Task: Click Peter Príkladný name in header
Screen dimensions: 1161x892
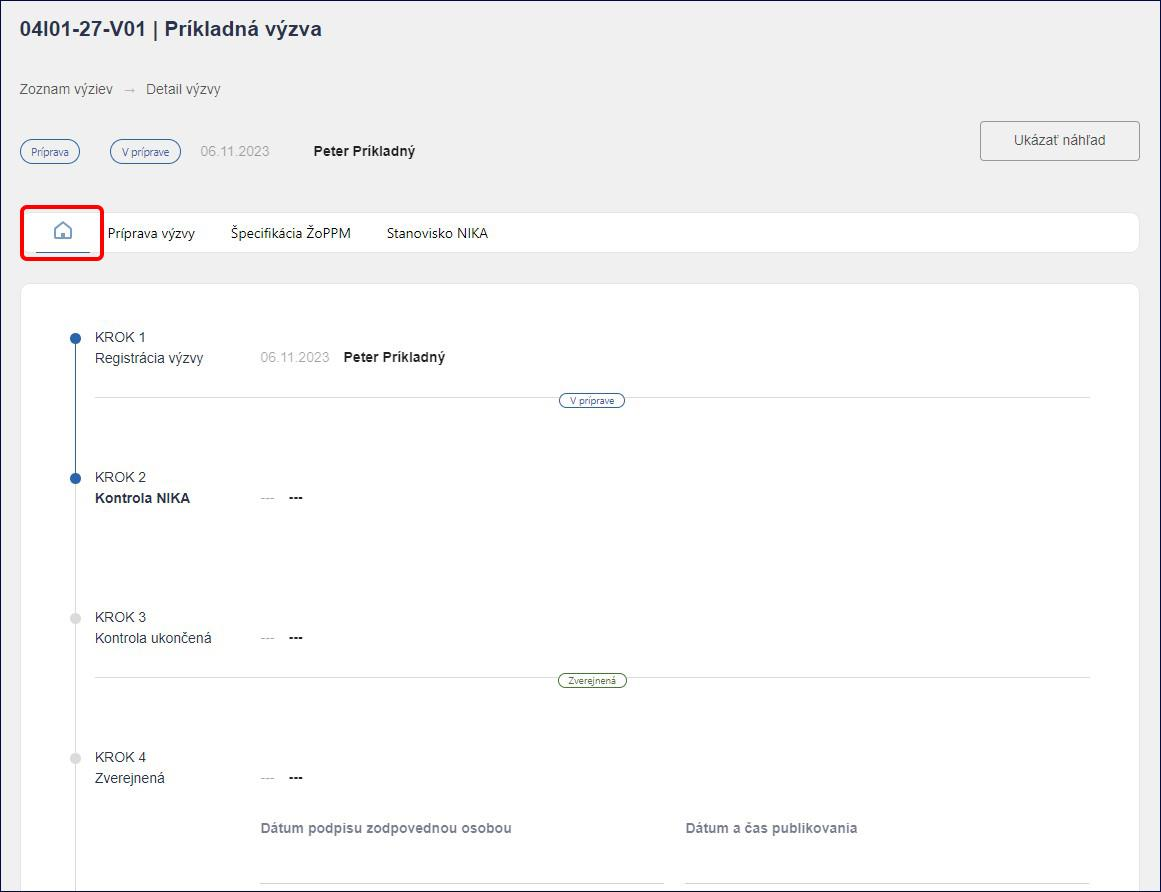Action: 364,151
